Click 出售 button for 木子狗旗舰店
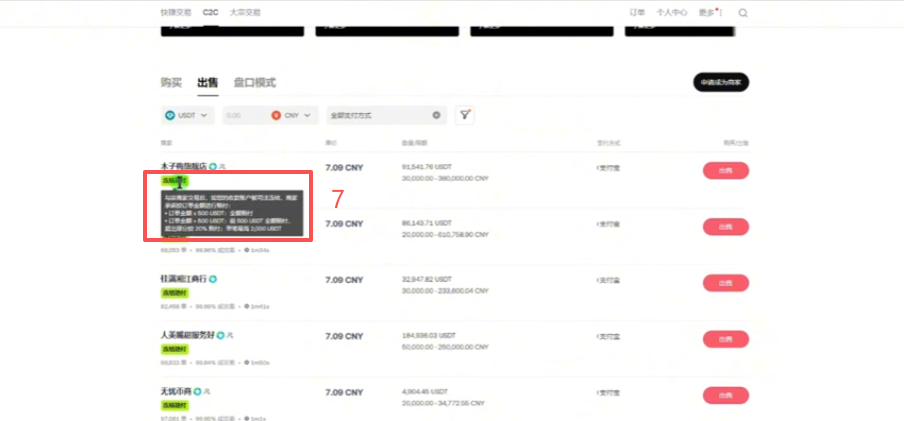 click(x=726, y=171)
